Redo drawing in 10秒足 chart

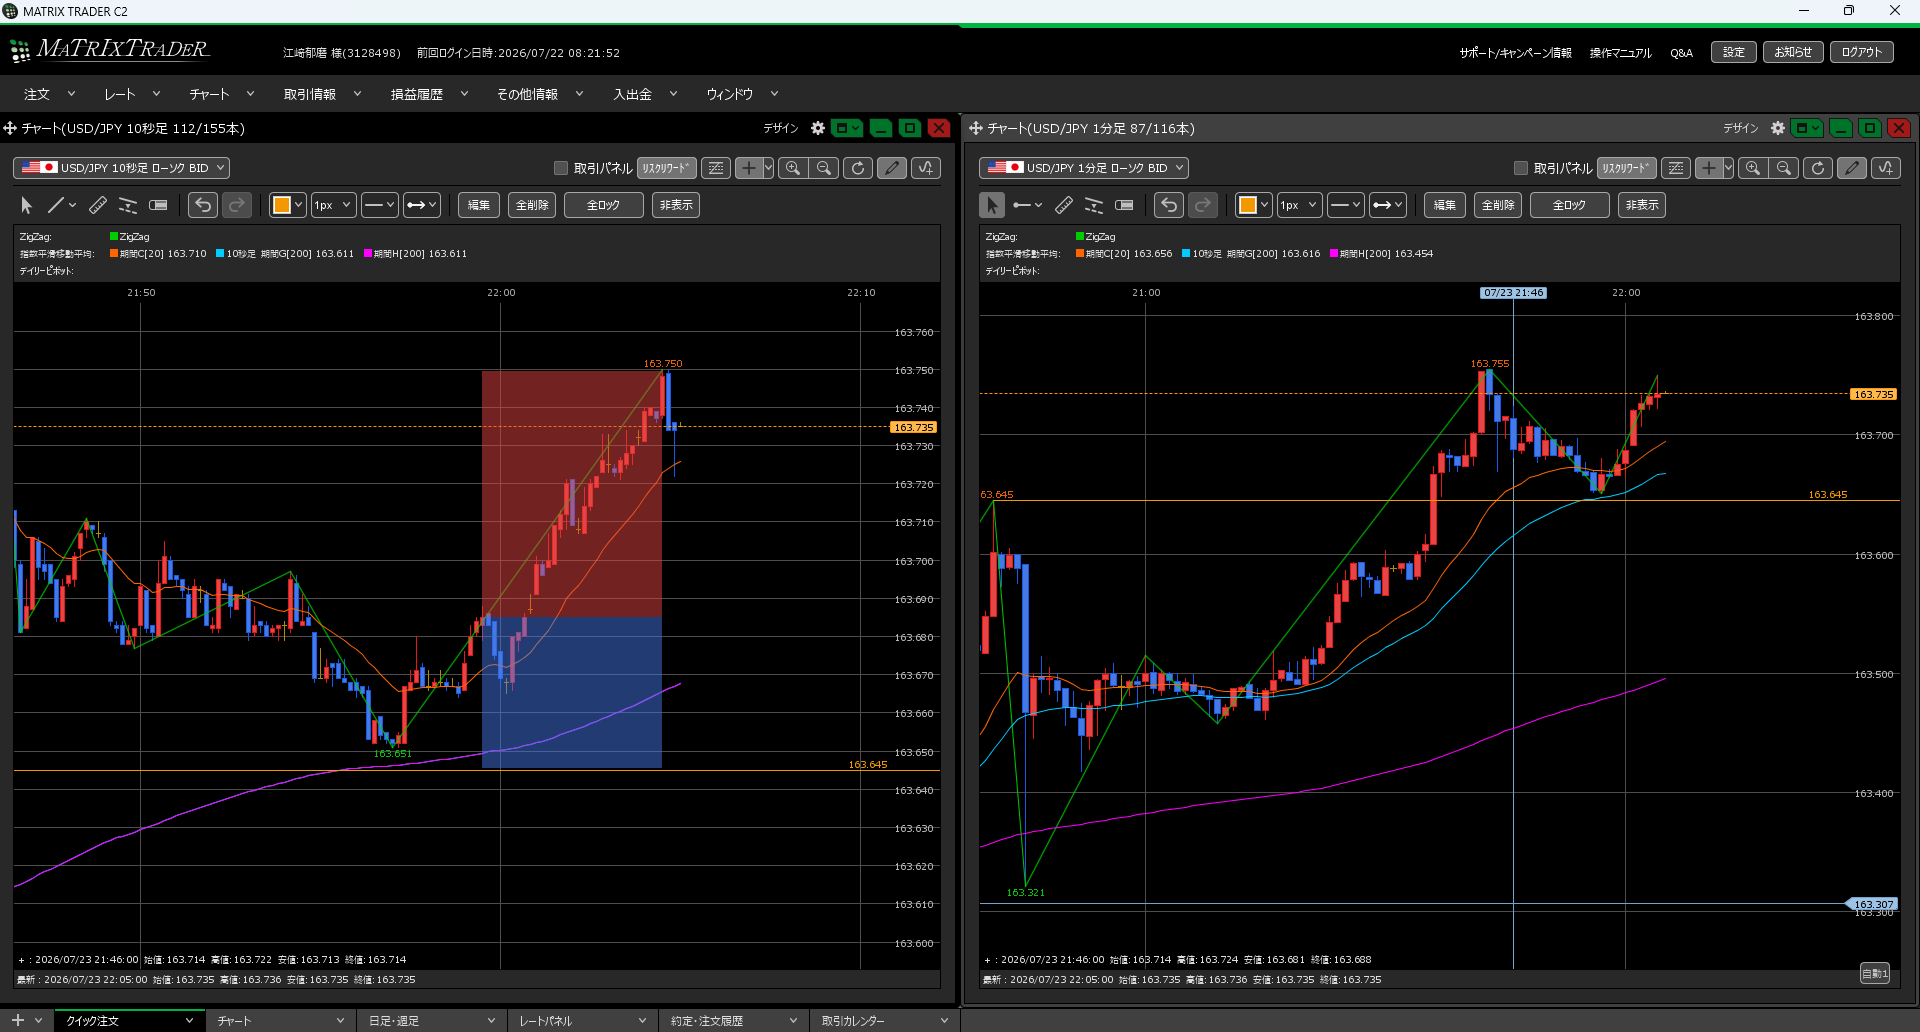(x=237, y=205)
